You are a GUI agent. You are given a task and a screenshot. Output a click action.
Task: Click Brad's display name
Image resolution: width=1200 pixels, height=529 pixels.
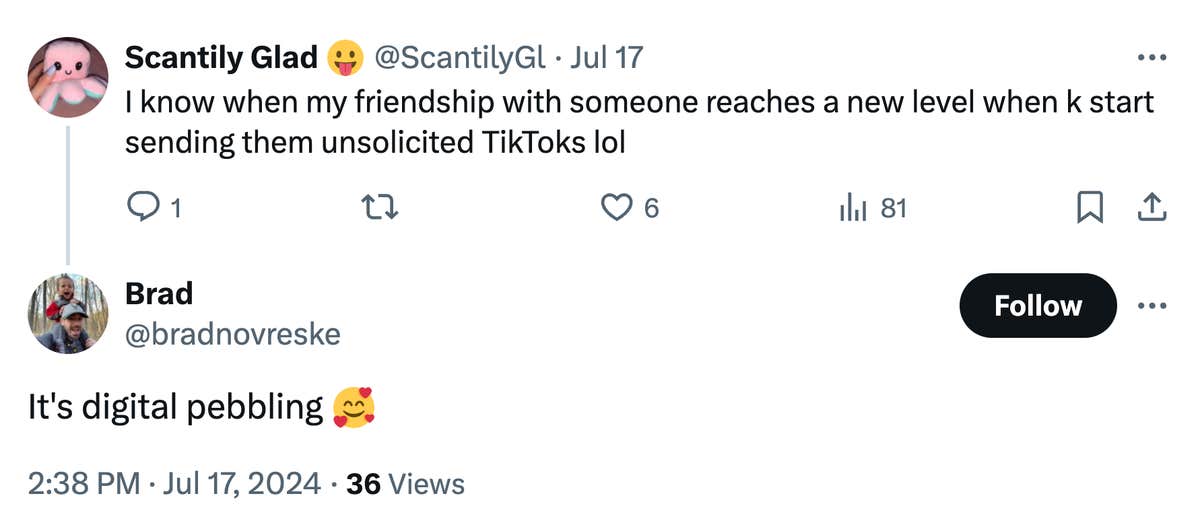pyautogui.click(x=159, y=294)
